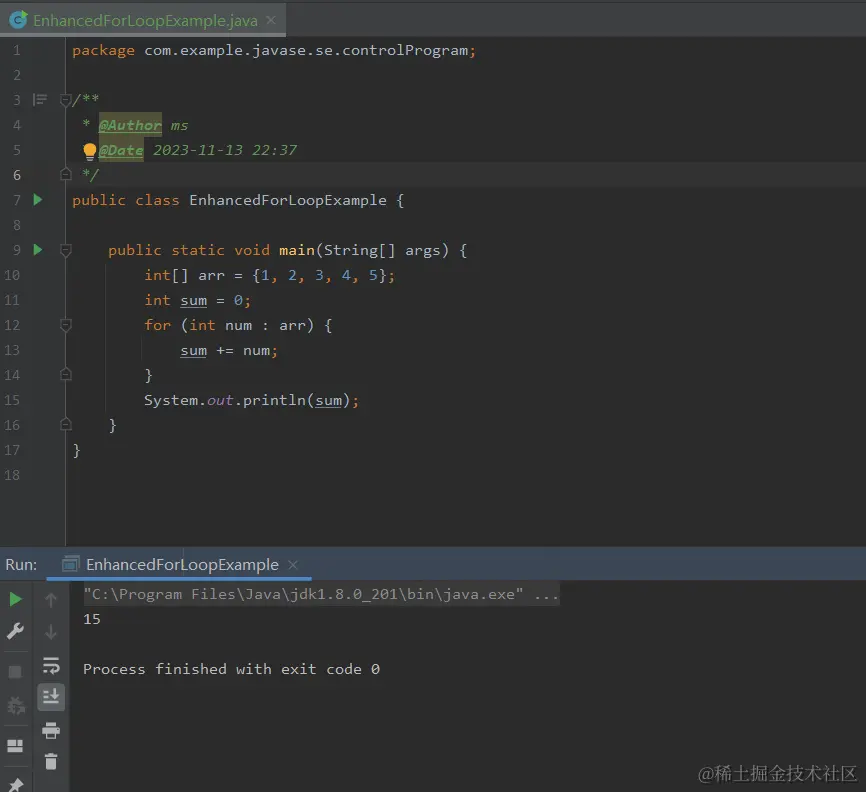Click the arr array declaration on line 10

click(212, 275)
